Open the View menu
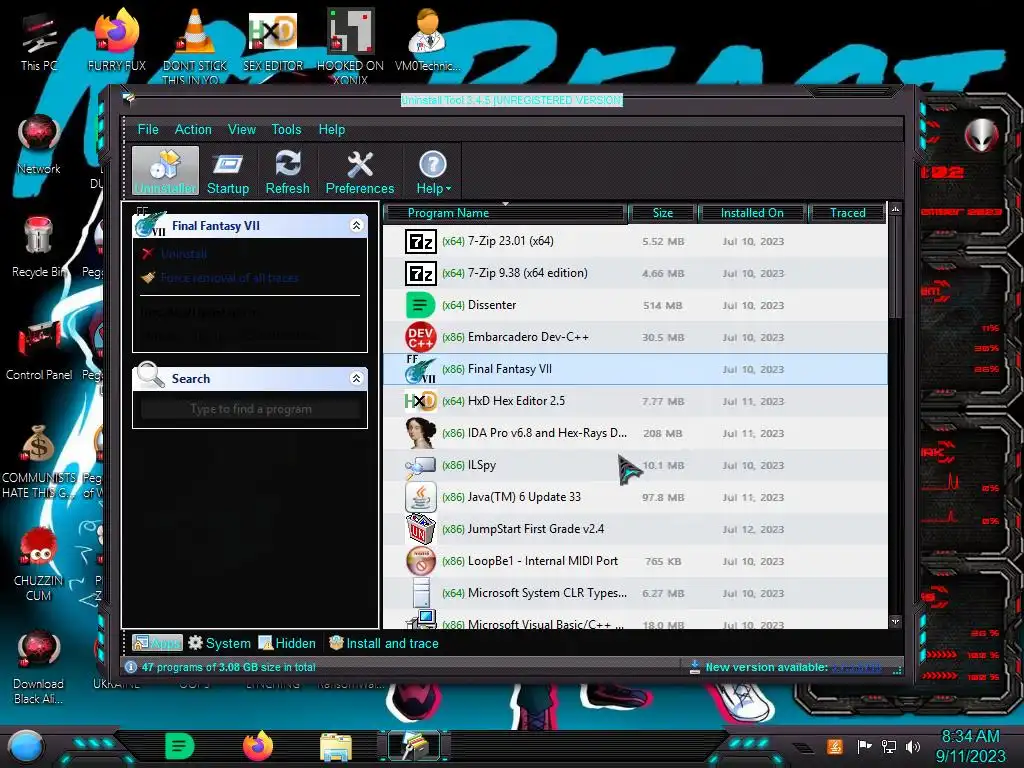This screenshot has height=768, width=1024. coord(242,129)
